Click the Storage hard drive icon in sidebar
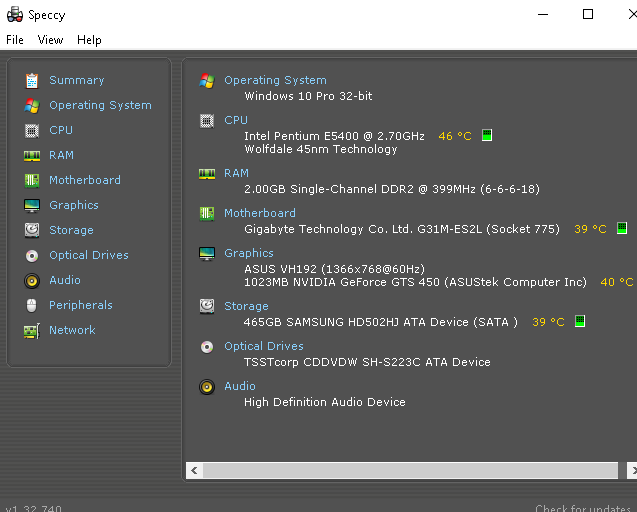The width and height of the screenshot is (637, 512). tap(32, 230)
